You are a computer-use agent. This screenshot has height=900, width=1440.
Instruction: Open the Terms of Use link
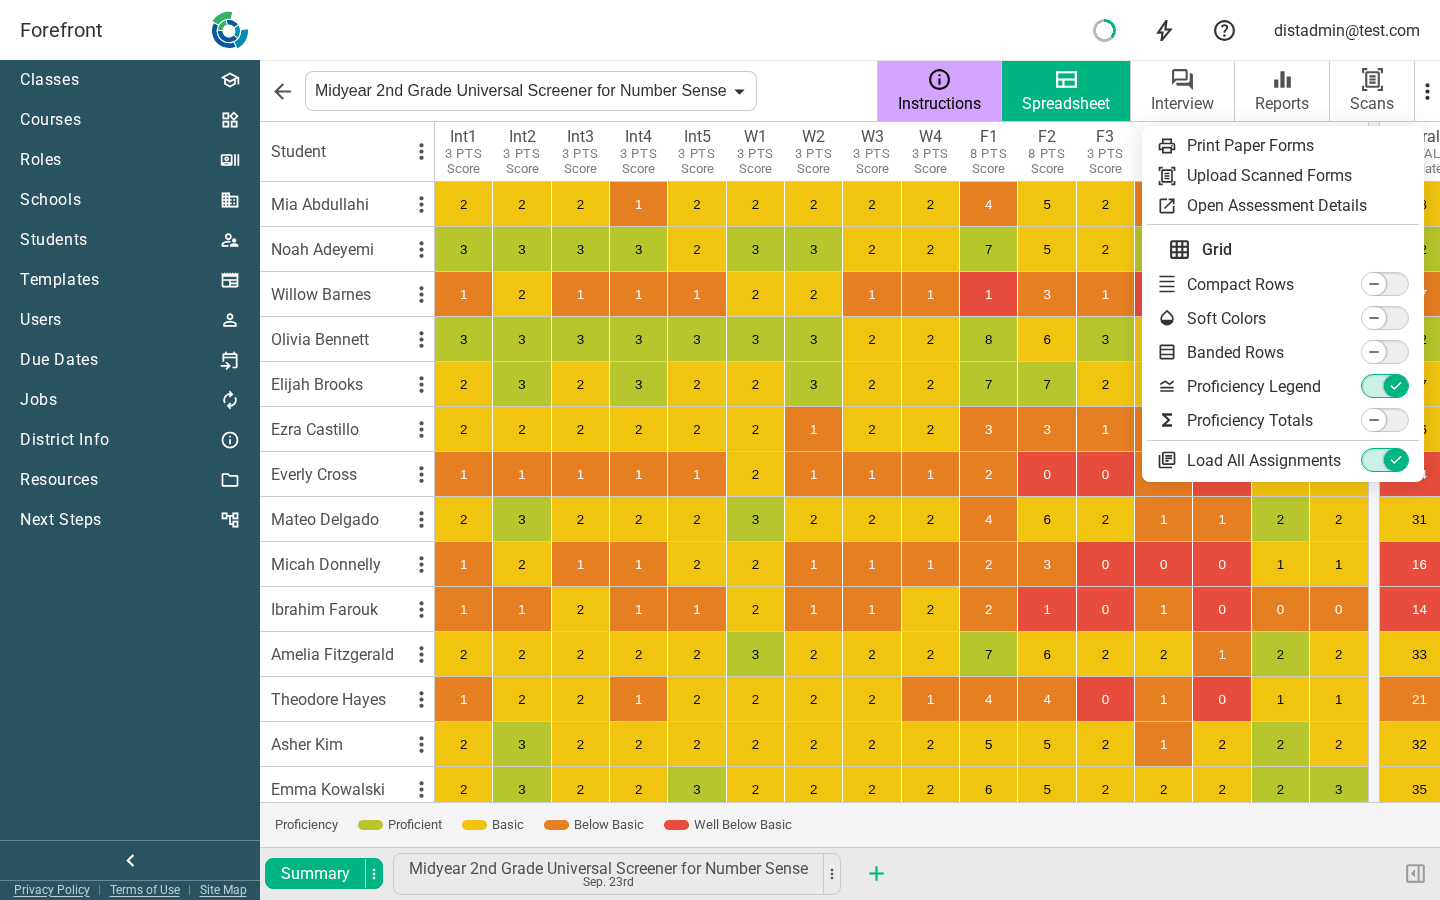pyautogui.click(x=145, y=890)
